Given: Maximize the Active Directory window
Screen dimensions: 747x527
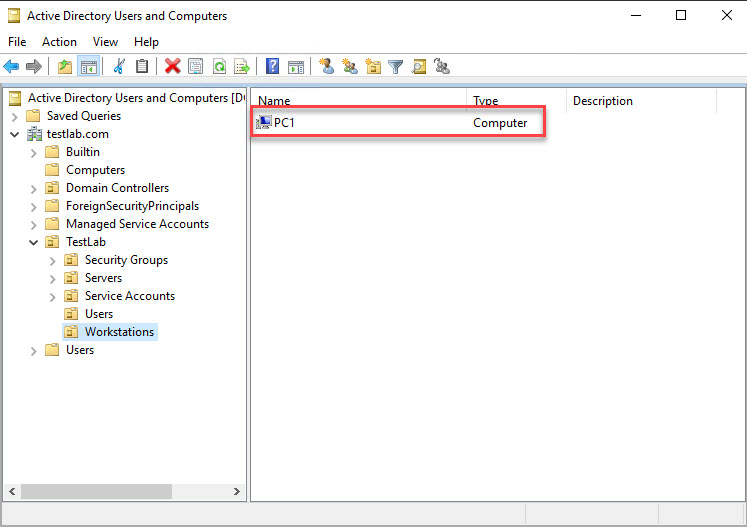Looking at the screenshot, I should [x=681, y=15].
